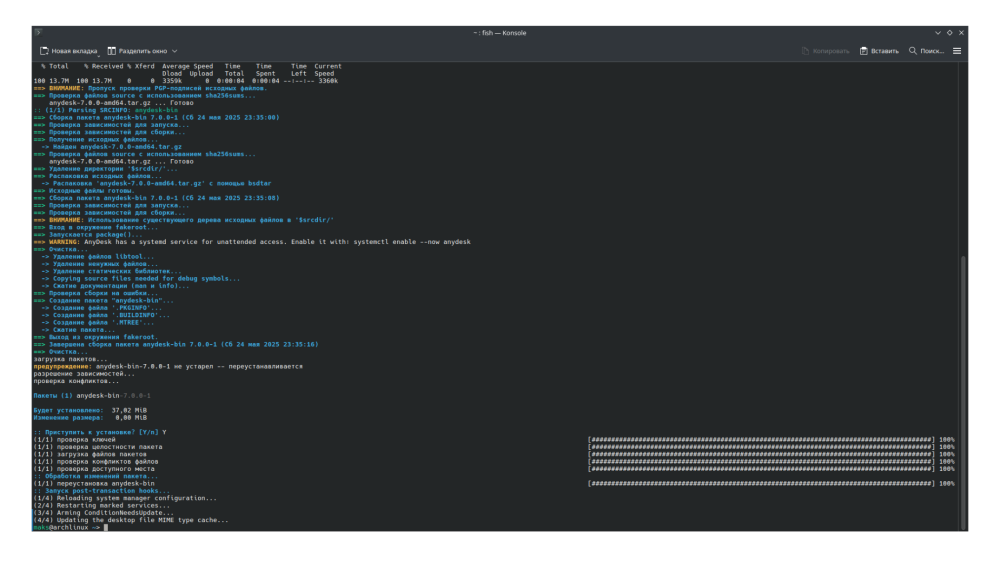Click '(1/1) загрузка файлов пакетов' line
This screenshot has height=569, width=1000.
pyautogui.click(x=90, y=454)
